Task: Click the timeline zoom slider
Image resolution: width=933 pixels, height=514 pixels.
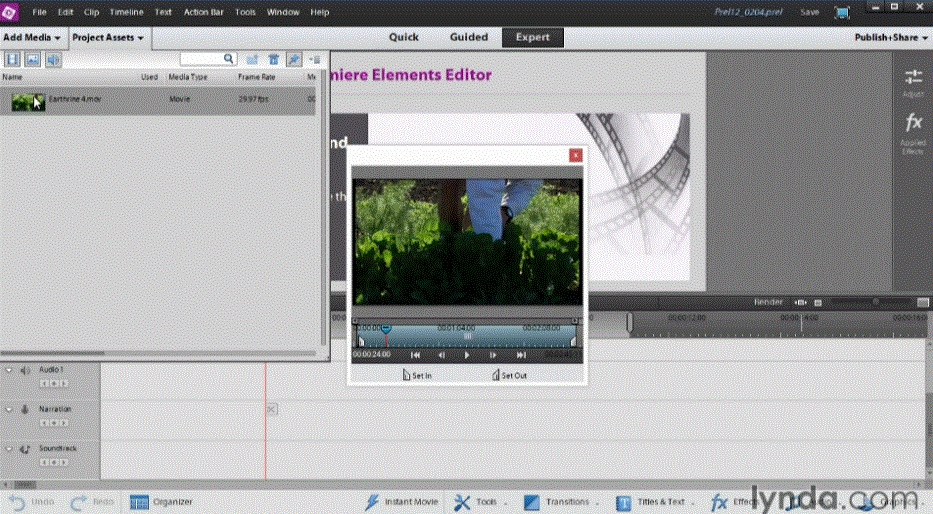Action: tap(875, 303)
